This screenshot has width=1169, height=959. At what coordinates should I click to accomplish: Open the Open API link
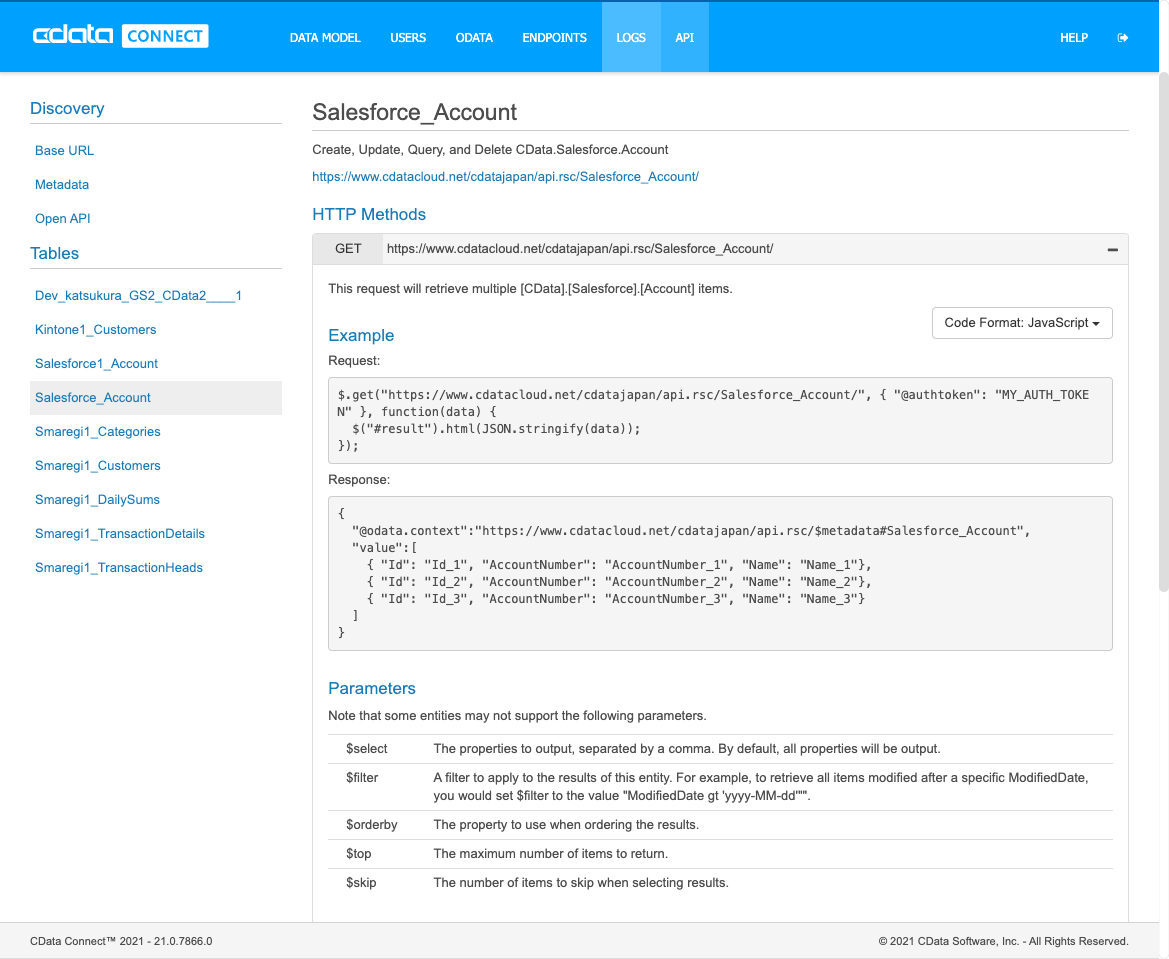63,218
